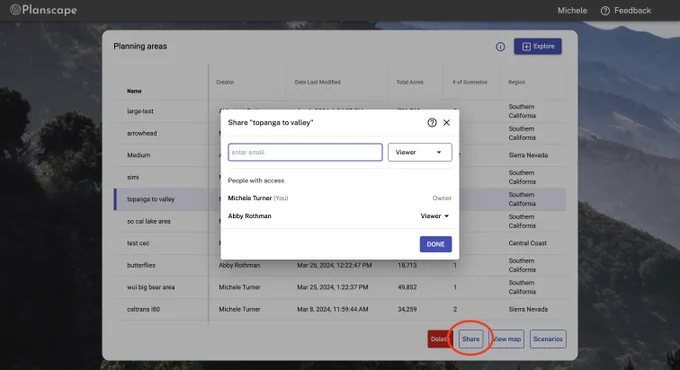Click Abby Rothman name in access list
The height and width of the screenshot is (370, 680).
249,216
